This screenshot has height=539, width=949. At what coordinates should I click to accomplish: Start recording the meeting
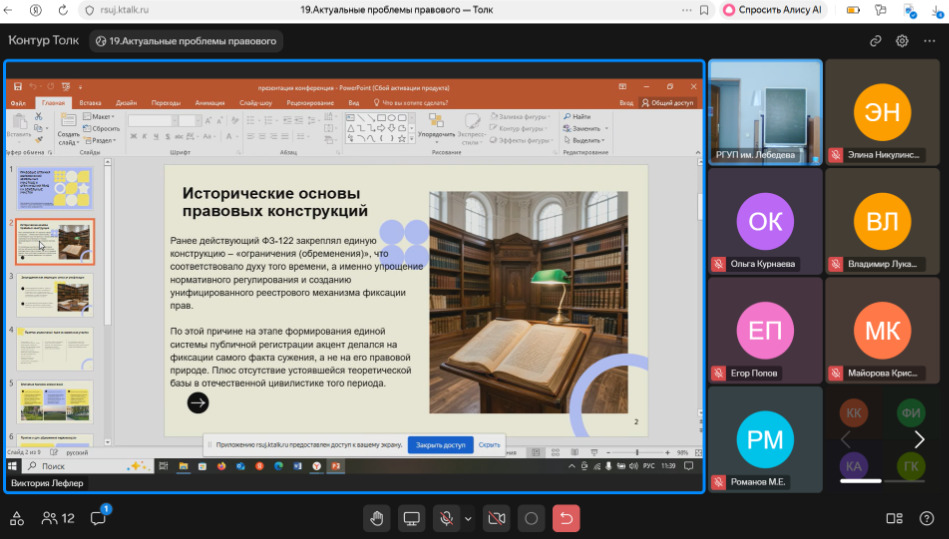(x=531, y=518)
